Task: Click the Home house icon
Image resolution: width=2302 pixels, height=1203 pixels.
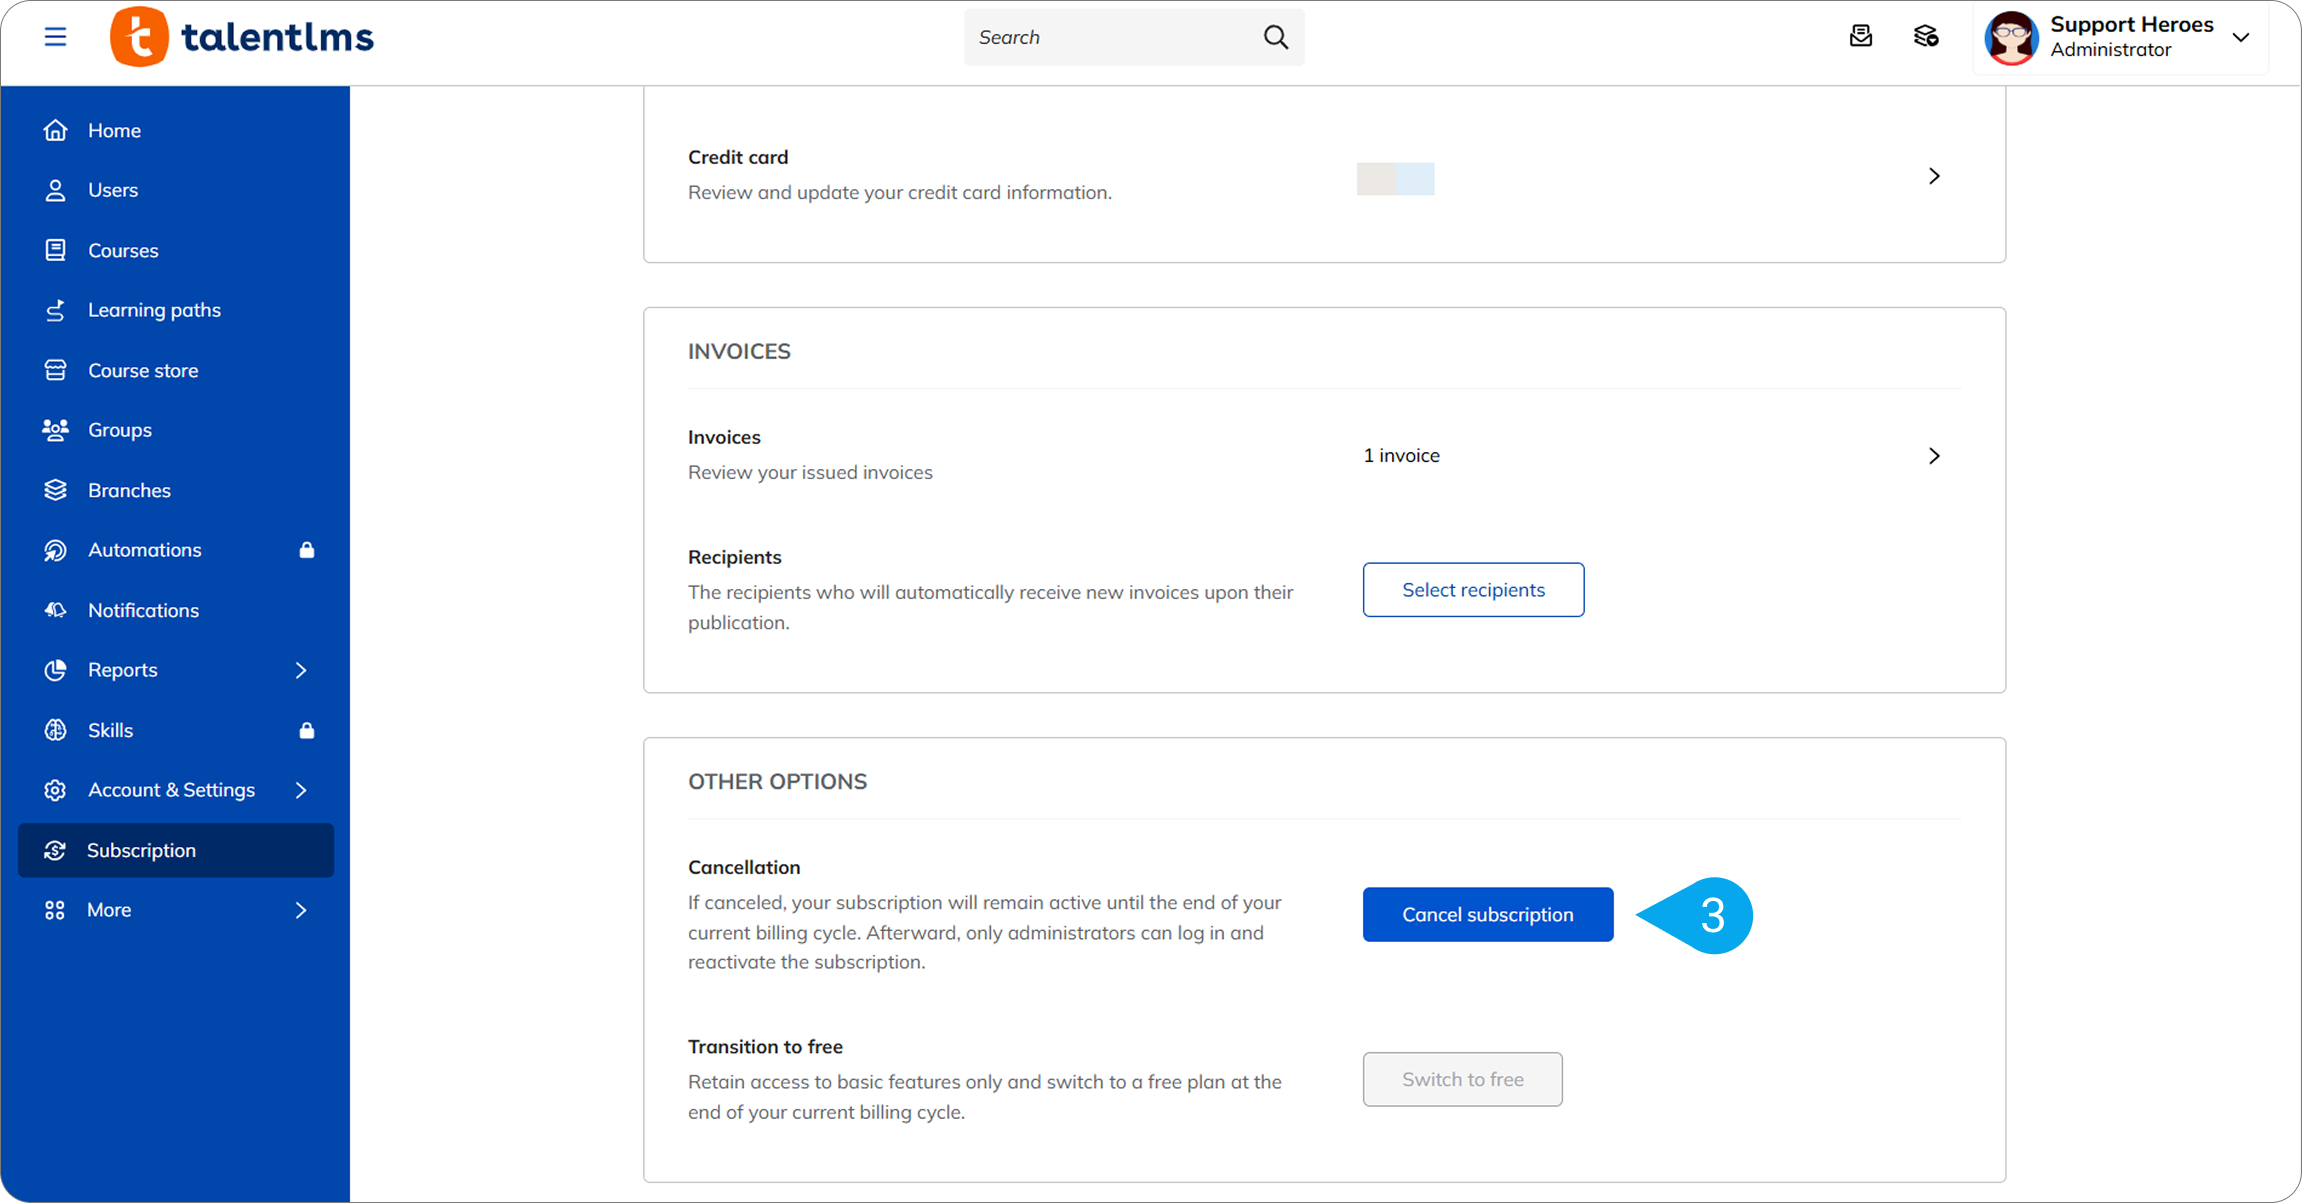Action: point(56,130)
